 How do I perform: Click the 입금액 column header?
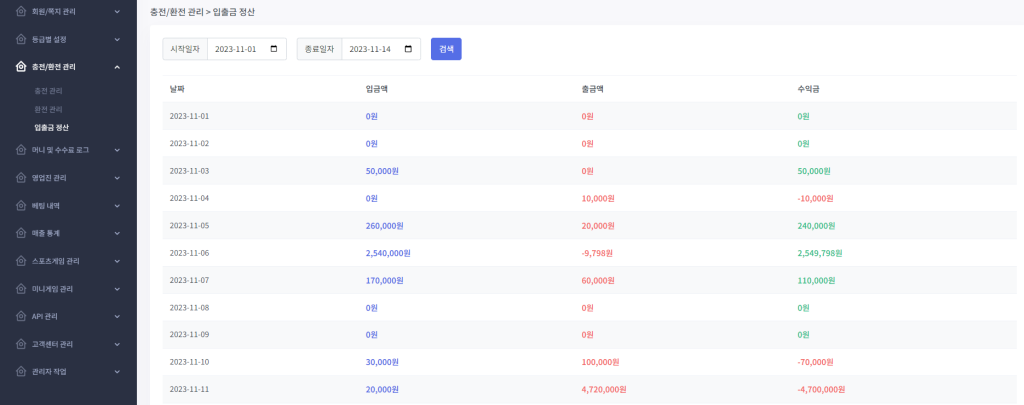point(377,89)
